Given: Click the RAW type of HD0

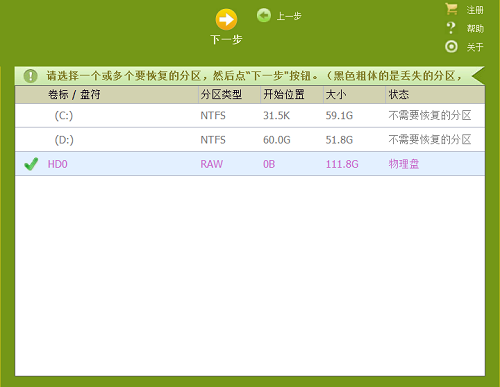Looking at the screenshot, I should pos(212,164).
